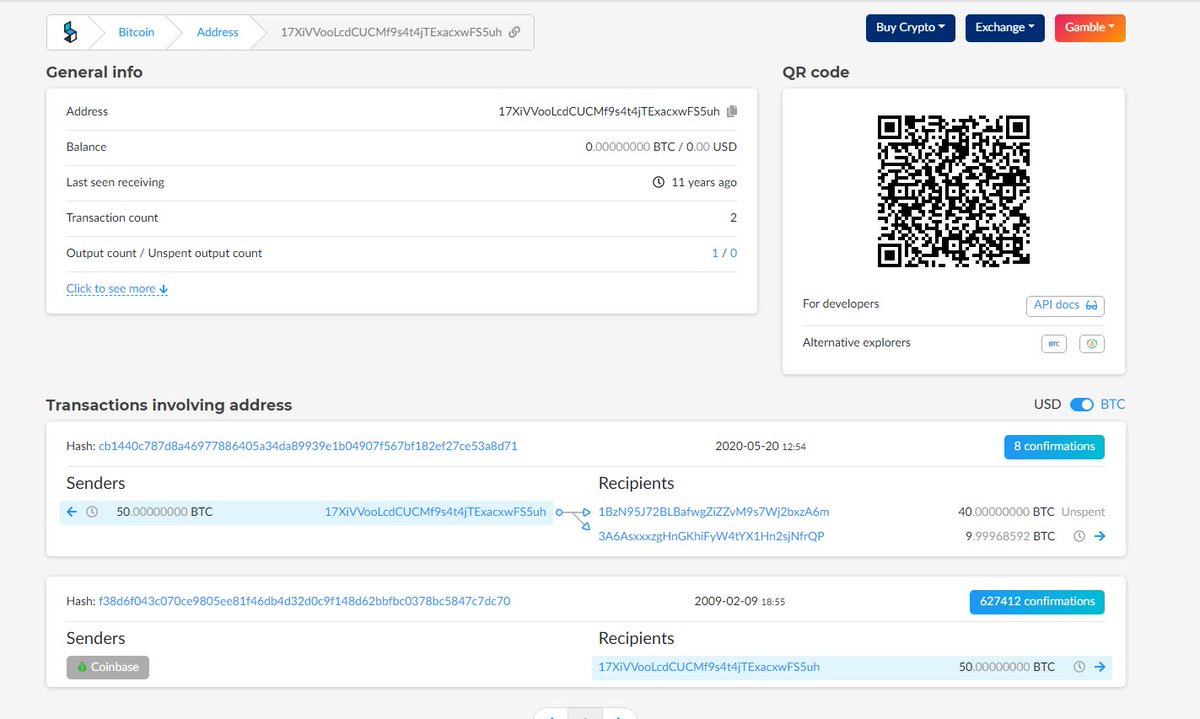The height and width of the screenshot is (719, 1200).
Task: Click the 2020-05-20 12:54 timestamp
Action: pos(761,446)
